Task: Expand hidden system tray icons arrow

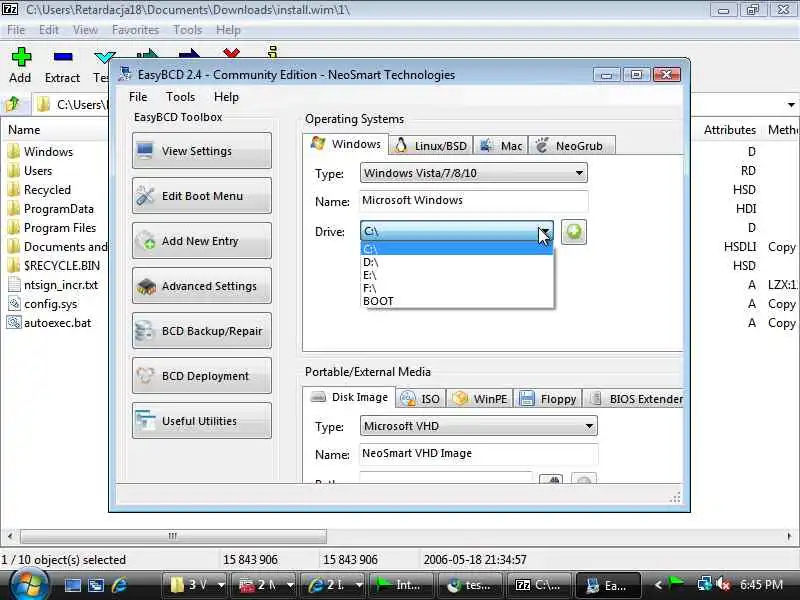Action: pyautogui.click(x=658, y=584)
